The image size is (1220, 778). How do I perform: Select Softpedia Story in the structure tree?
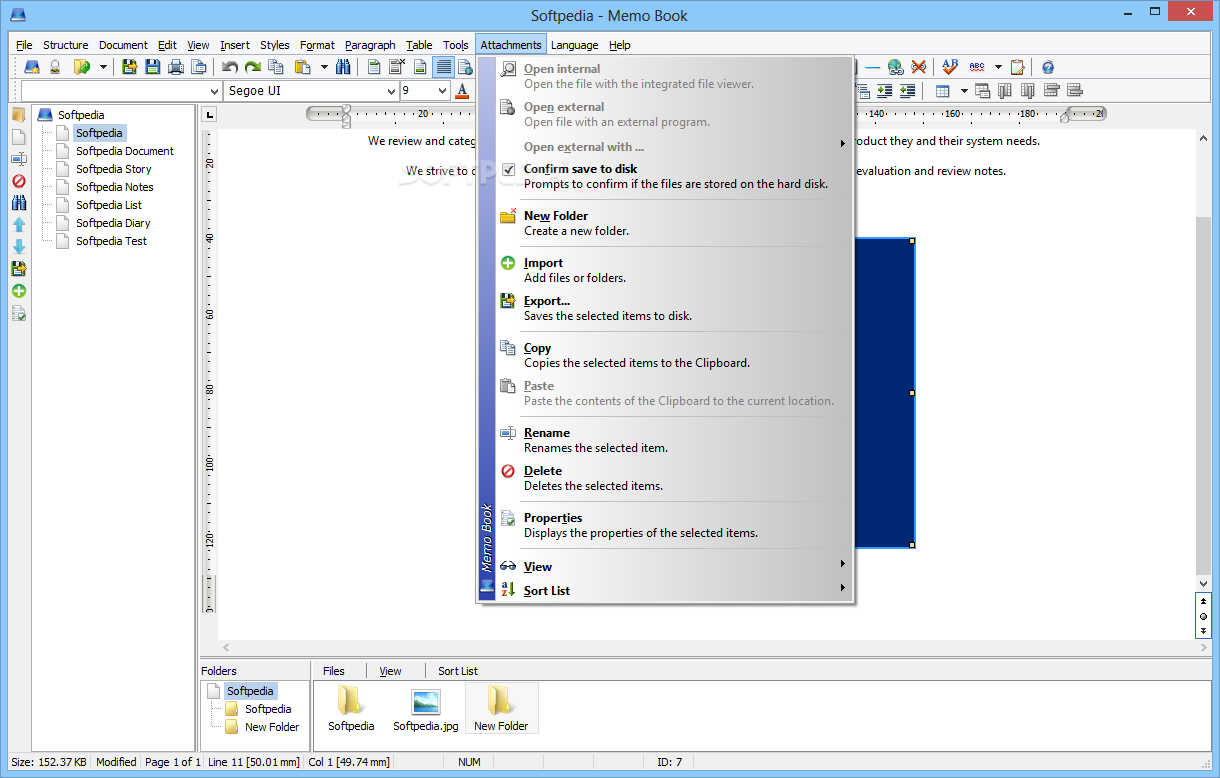[114, 169]
